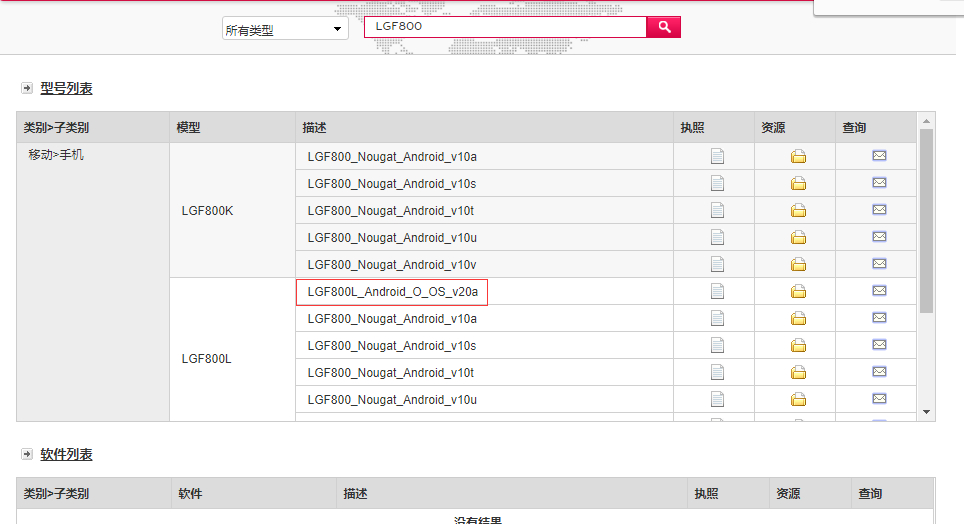Open license document for LGF800_Nougat_Android_v10a under LGF800K
This screenshot has width=964, height=524.
716,155
